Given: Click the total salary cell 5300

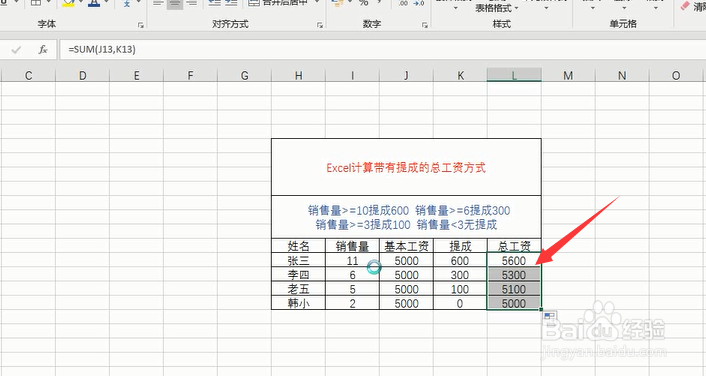Looking at the screenshot, I should click(514, 275).
